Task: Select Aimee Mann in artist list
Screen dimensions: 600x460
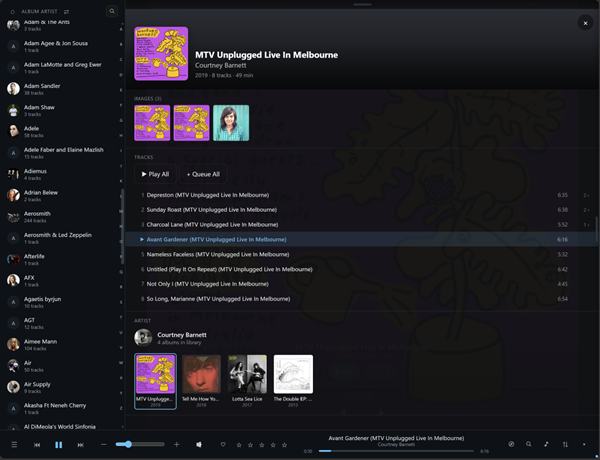Action: [61, 344]
